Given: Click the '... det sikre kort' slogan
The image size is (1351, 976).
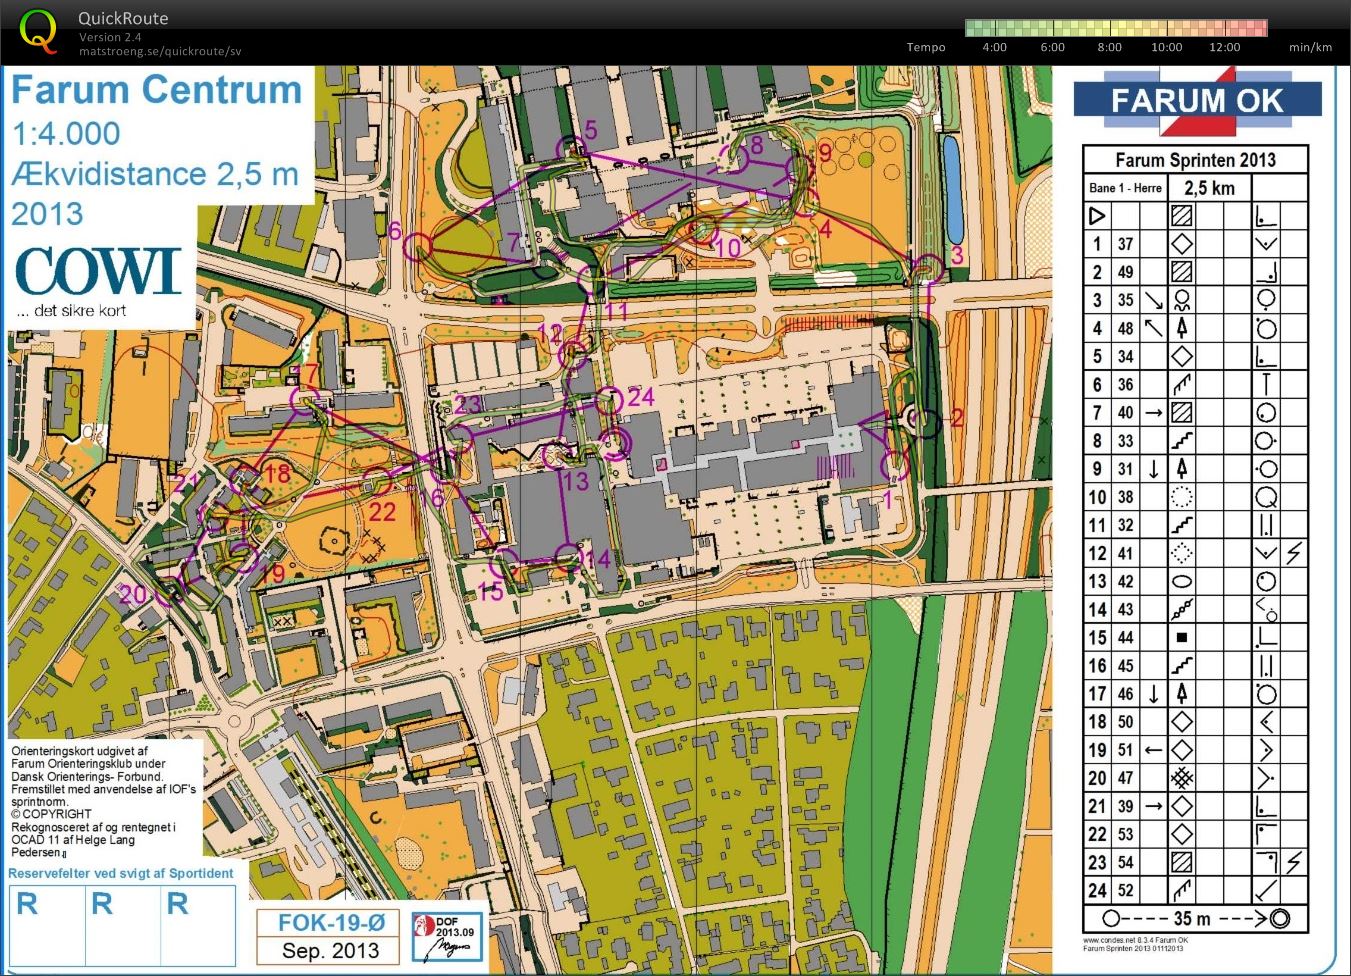Looking at the screenshot, I should 70,311.
